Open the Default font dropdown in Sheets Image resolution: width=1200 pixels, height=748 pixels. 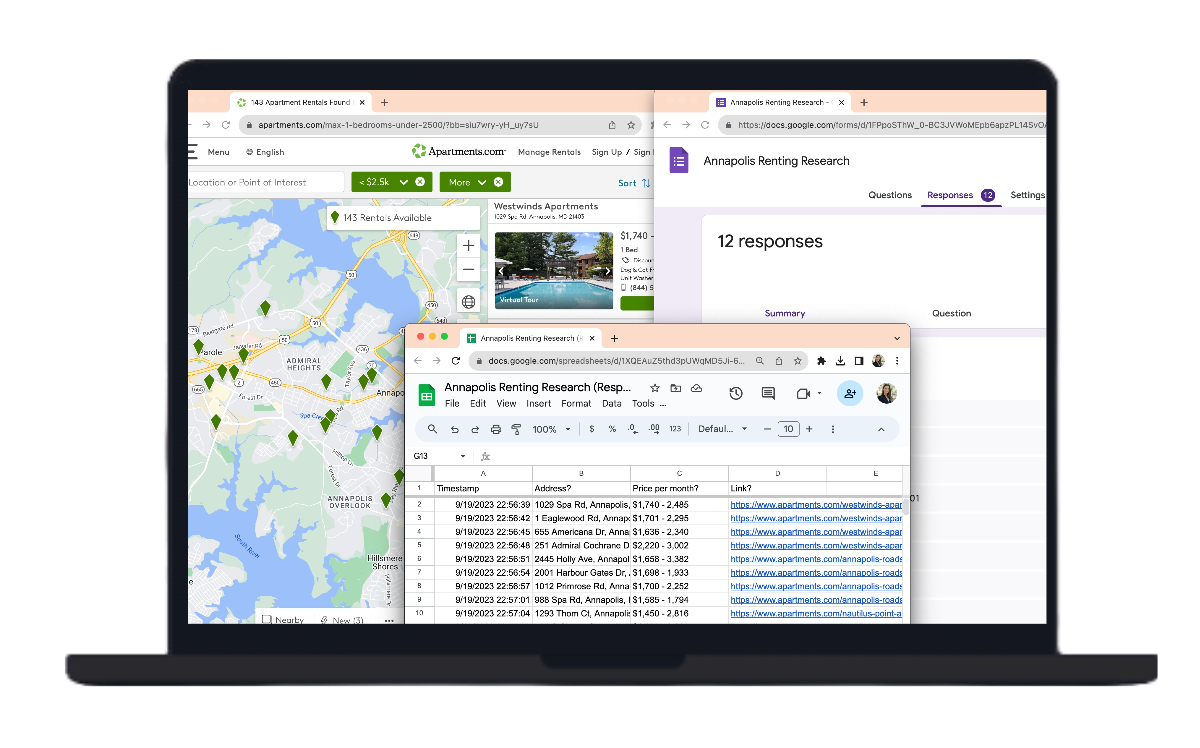722,429
